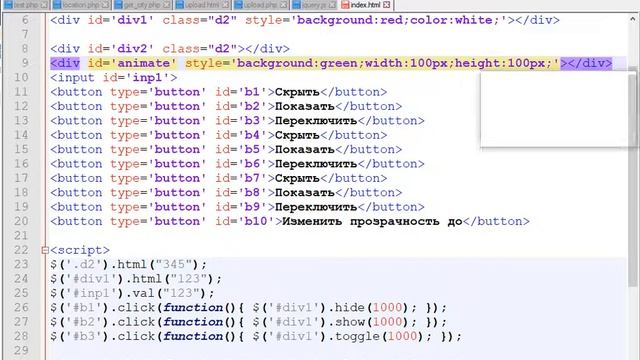Open the get_city.php tab

tap(142, 5)
